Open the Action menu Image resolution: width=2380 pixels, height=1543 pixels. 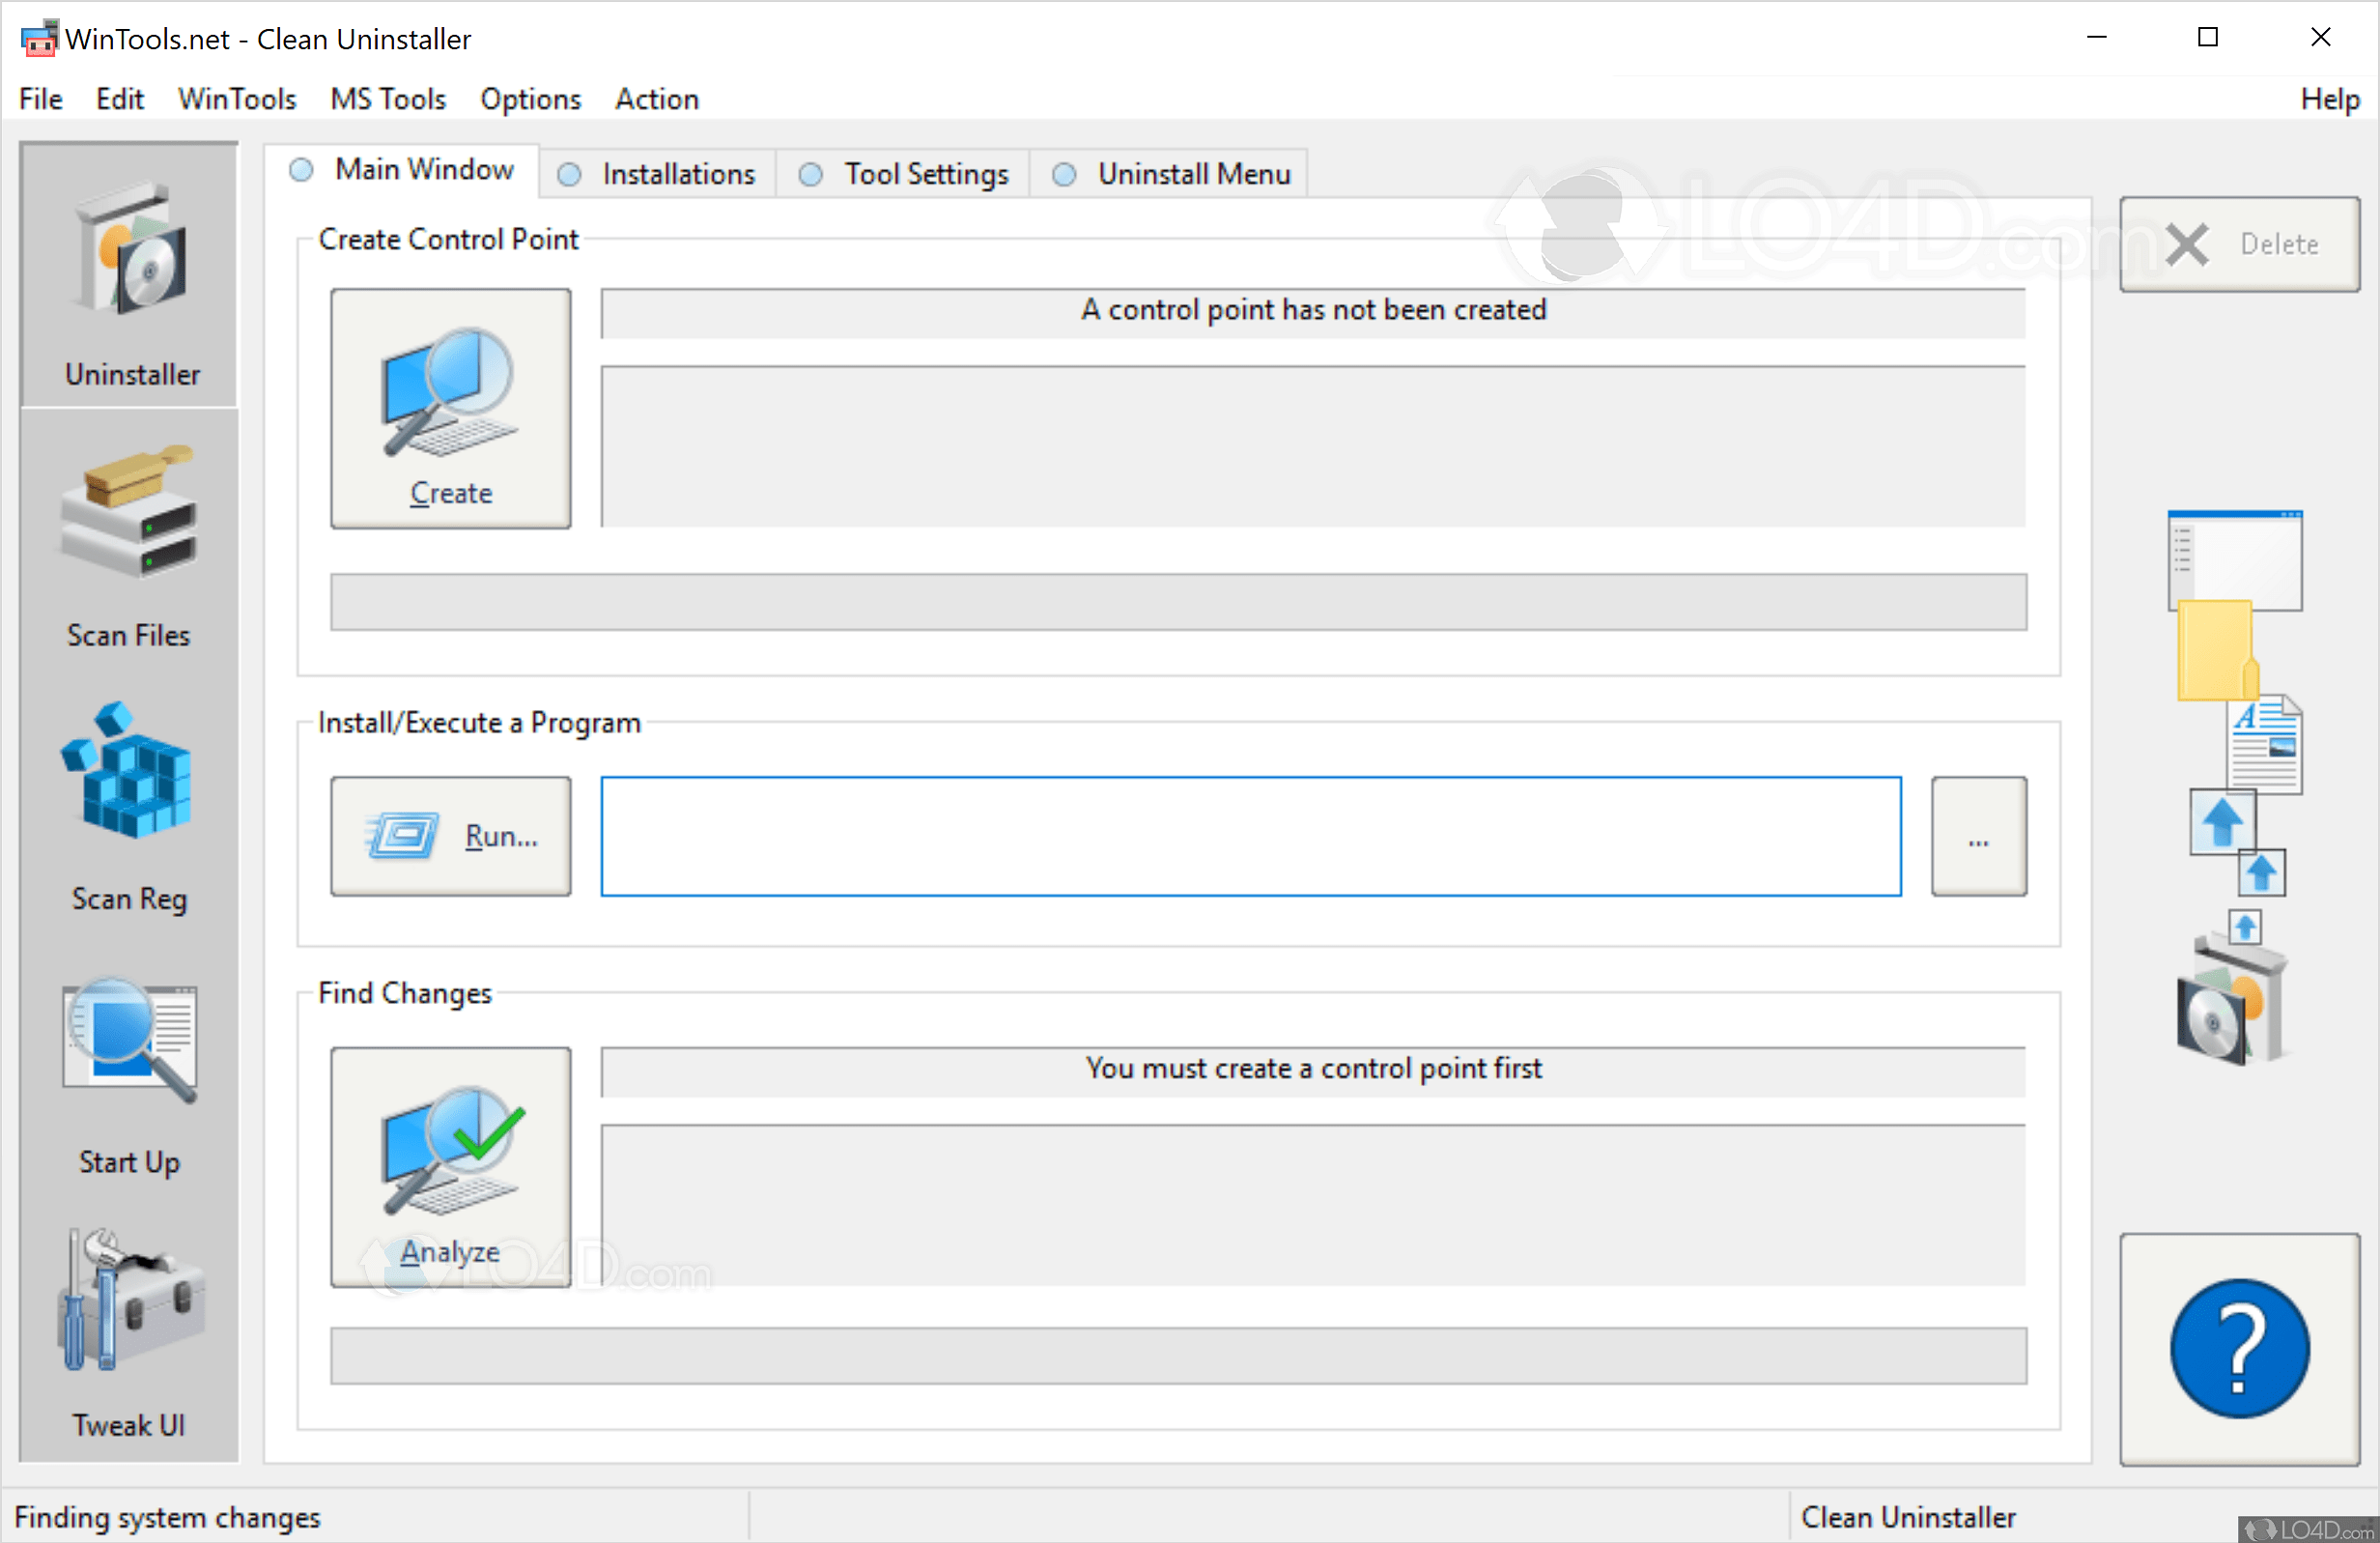tap(656, 99)
